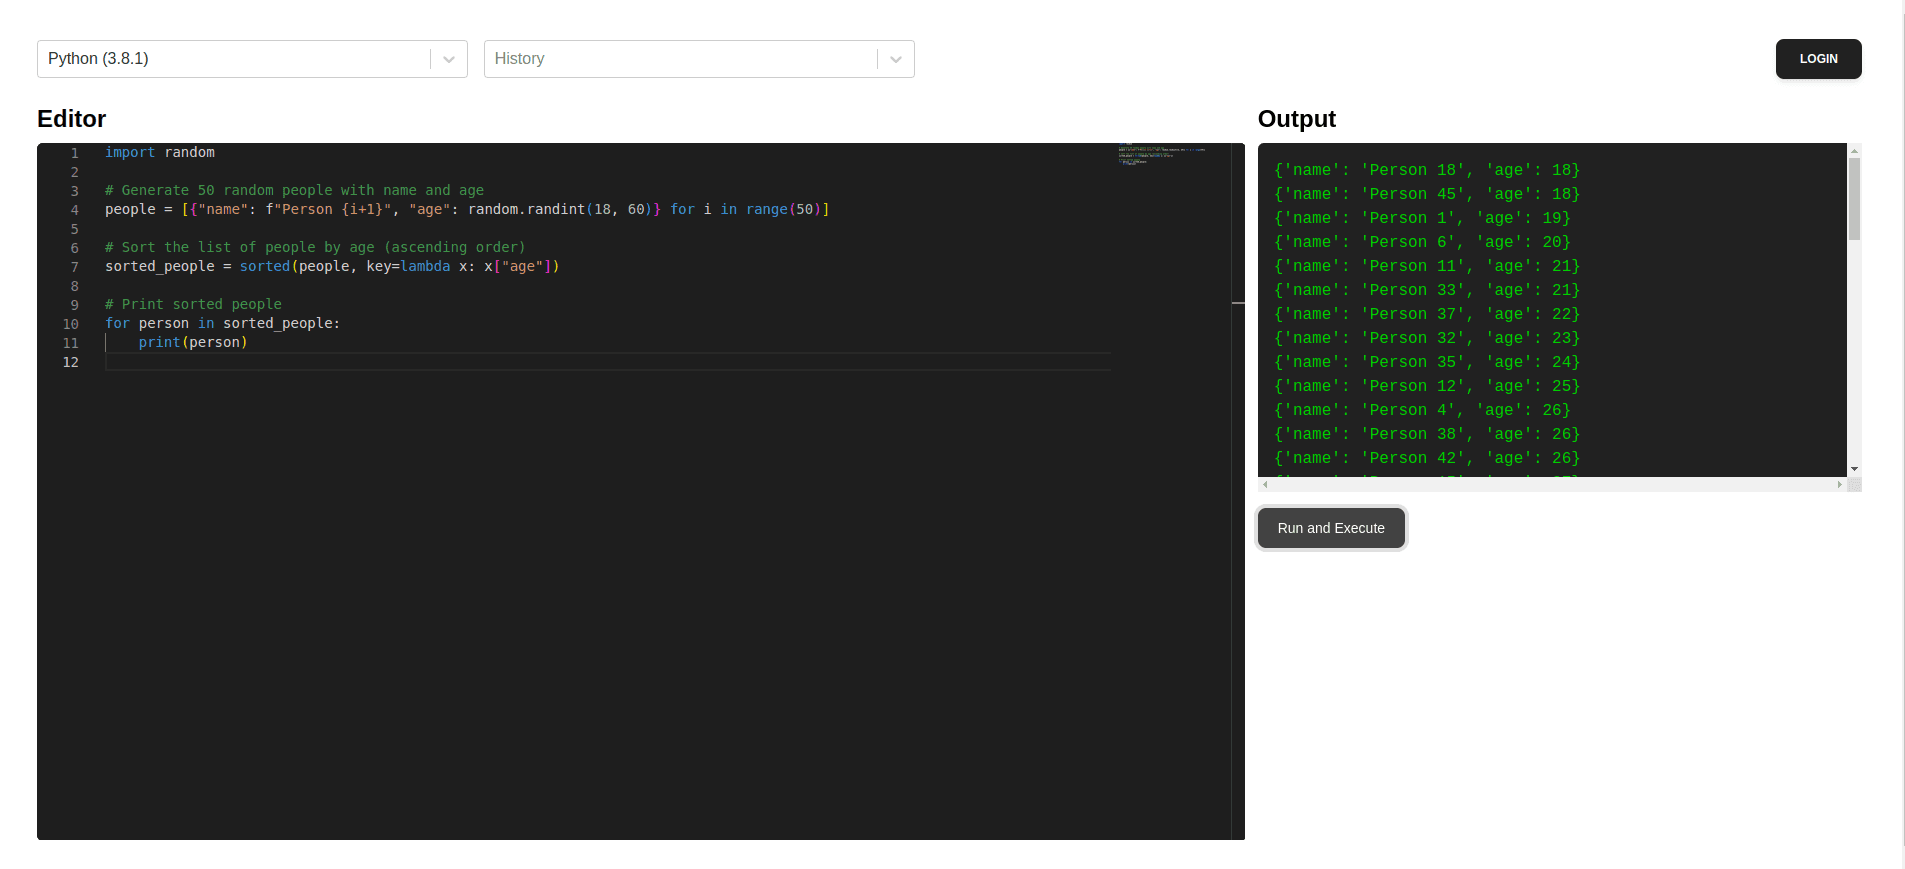This screenshot has height=869, width=1905.
Task: Click line number 7 in the editor gutter
Action: pyautogui.click(x=74, y=267)
